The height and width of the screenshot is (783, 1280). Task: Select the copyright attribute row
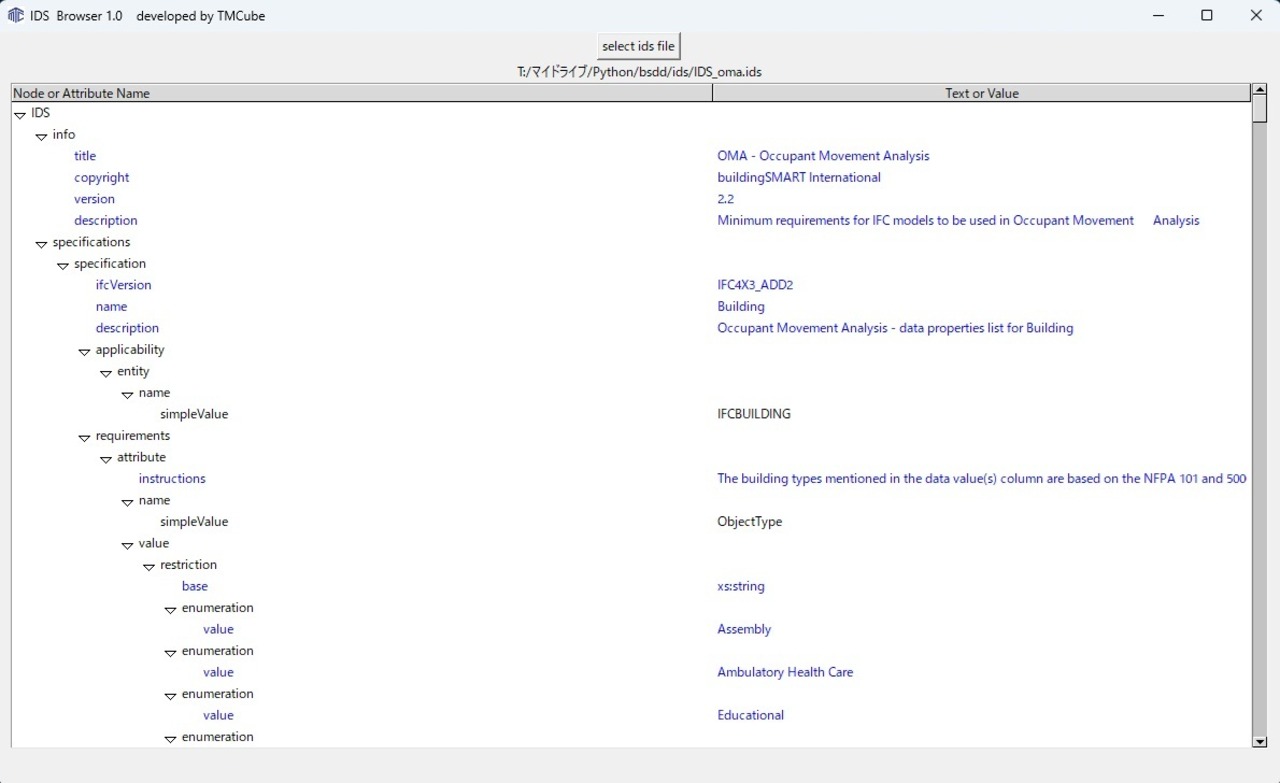tap(631, 177)
